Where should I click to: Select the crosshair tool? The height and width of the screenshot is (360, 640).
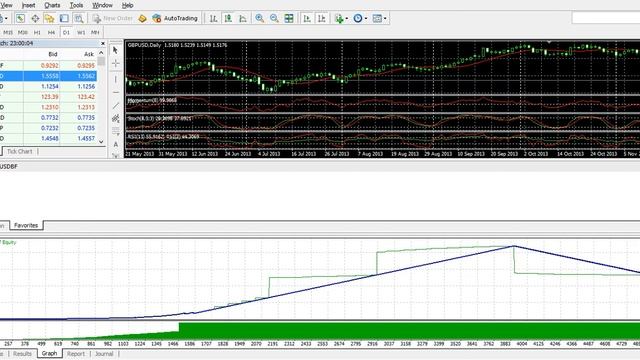(x=116, y=64)
